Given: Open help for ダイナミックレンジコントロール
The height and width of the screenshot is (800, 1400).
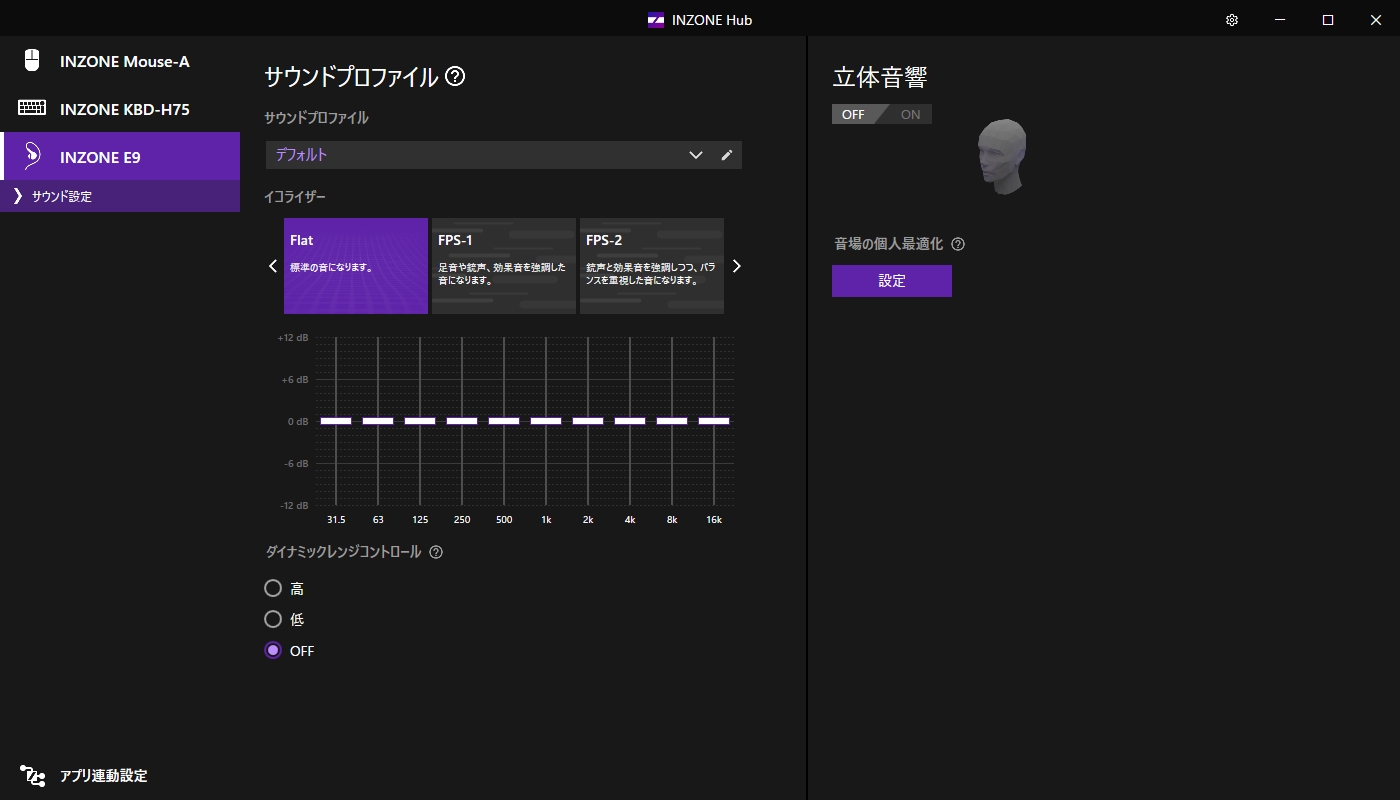Looking at the screenshot, I should (436, 552).
